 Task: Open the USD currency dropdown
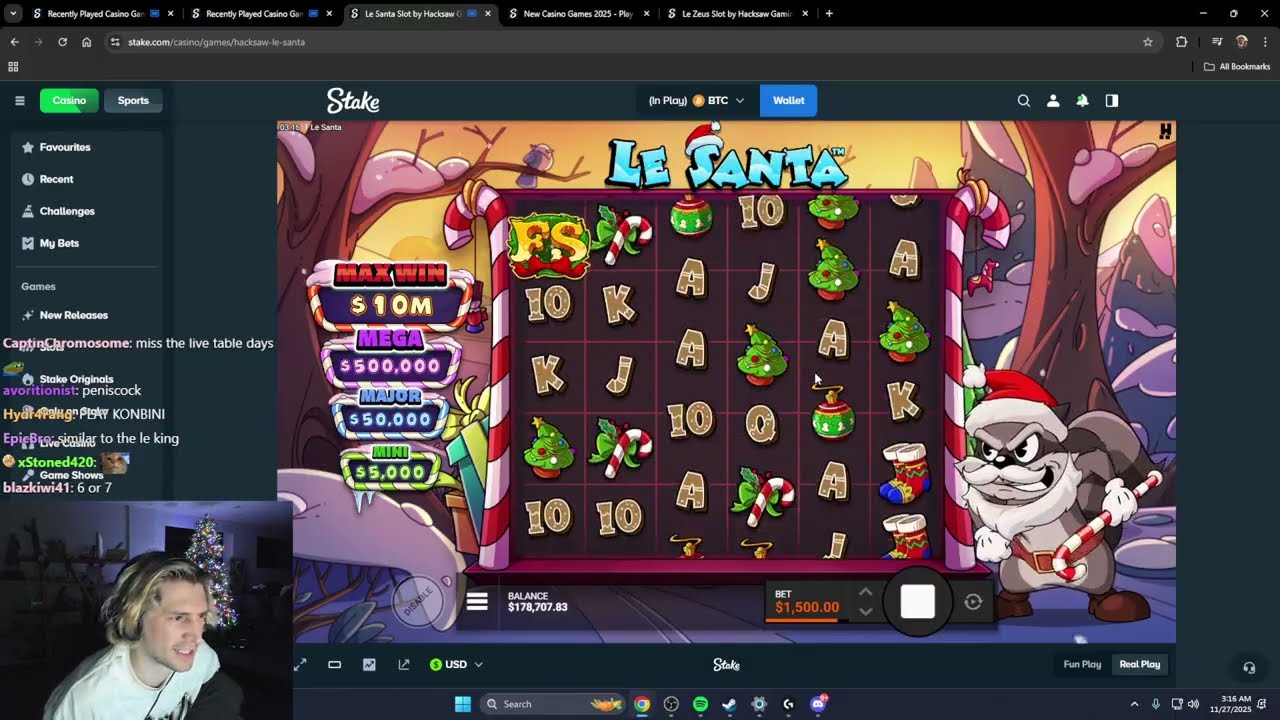tap(456, 664)
